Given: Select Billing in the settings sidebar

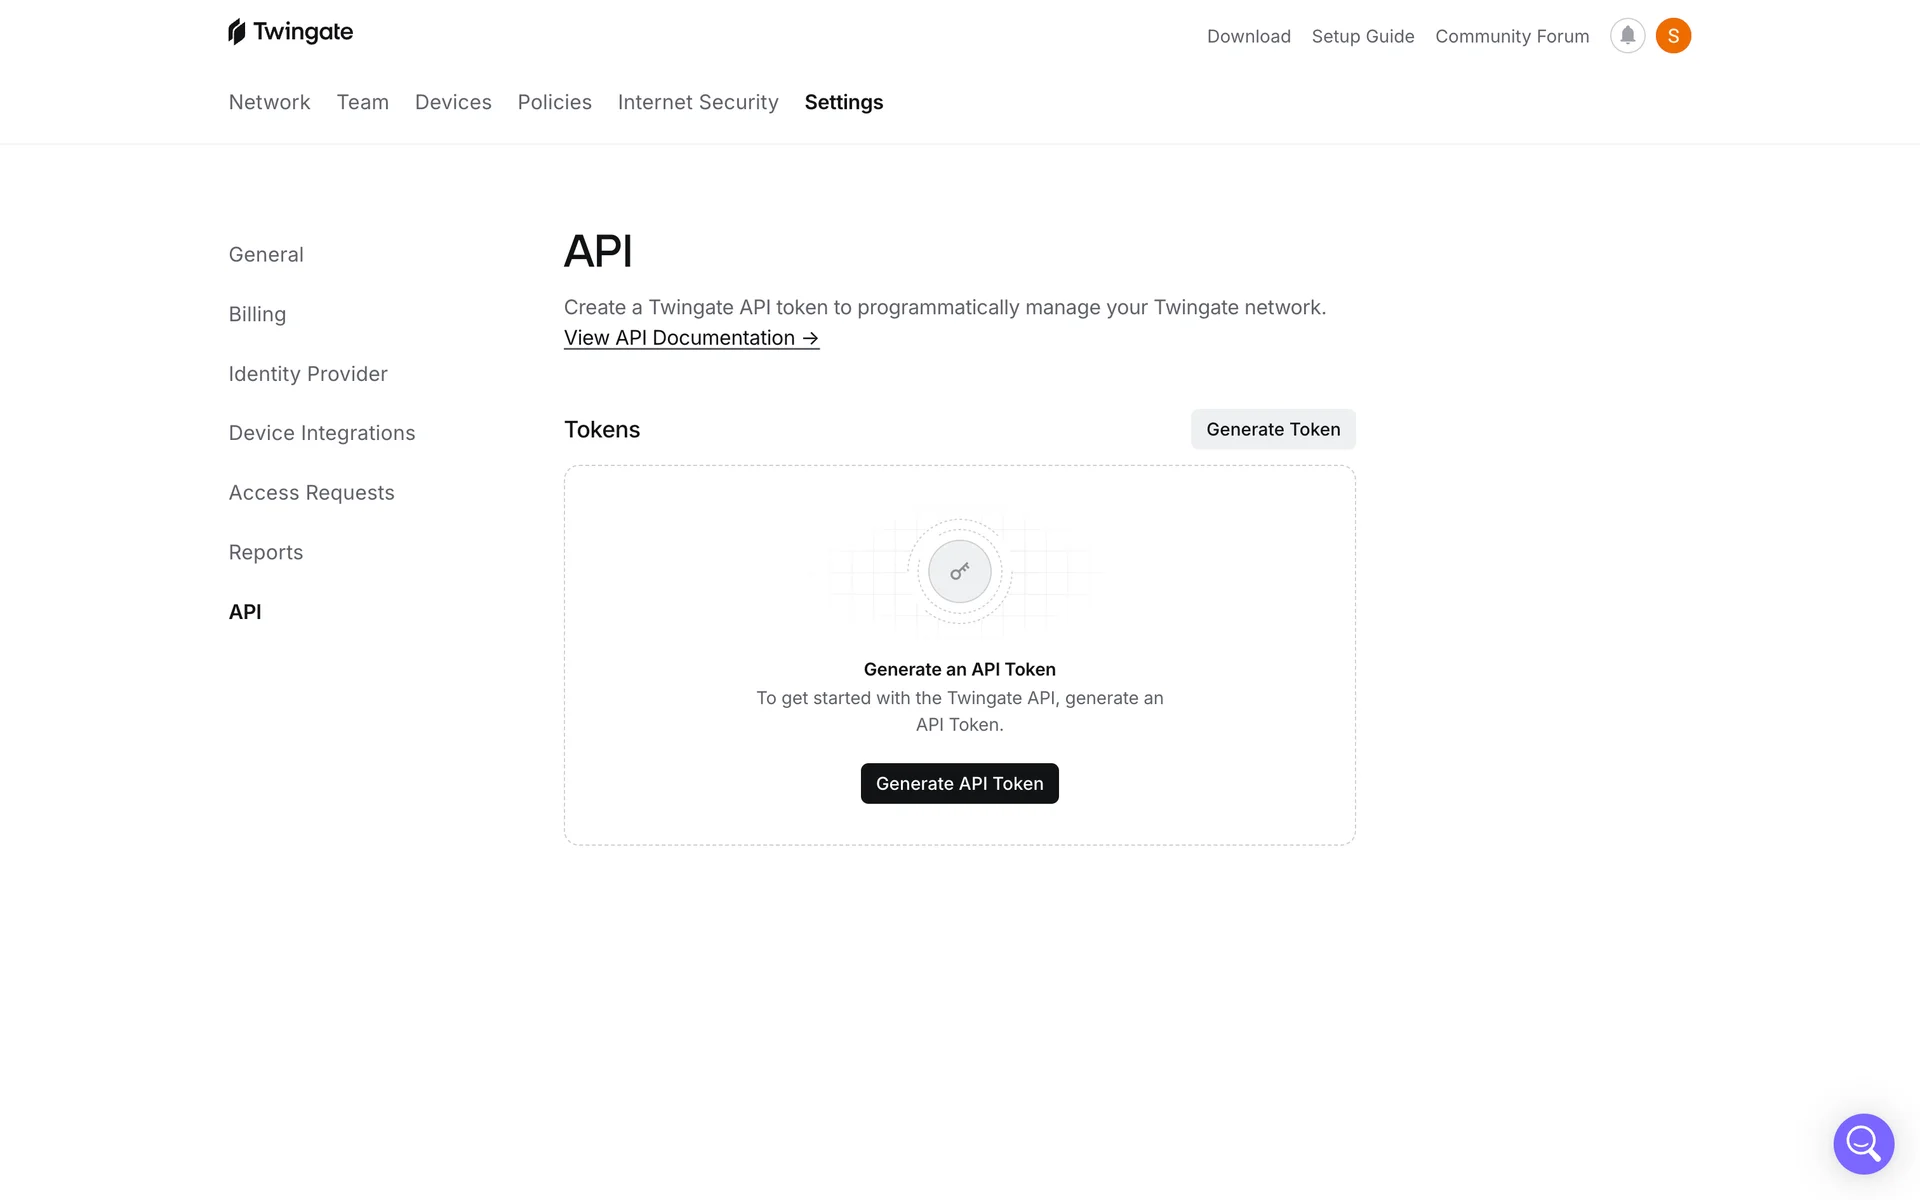Looking at the screenshot, I should [x=257, y=314].
